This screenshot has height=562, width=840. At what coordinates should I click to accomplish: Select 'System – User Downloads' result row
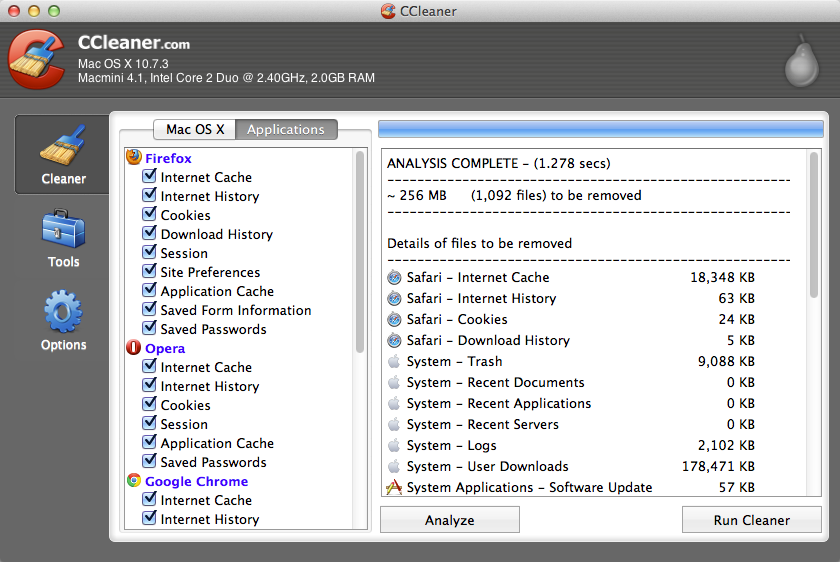tap(571, 466)
